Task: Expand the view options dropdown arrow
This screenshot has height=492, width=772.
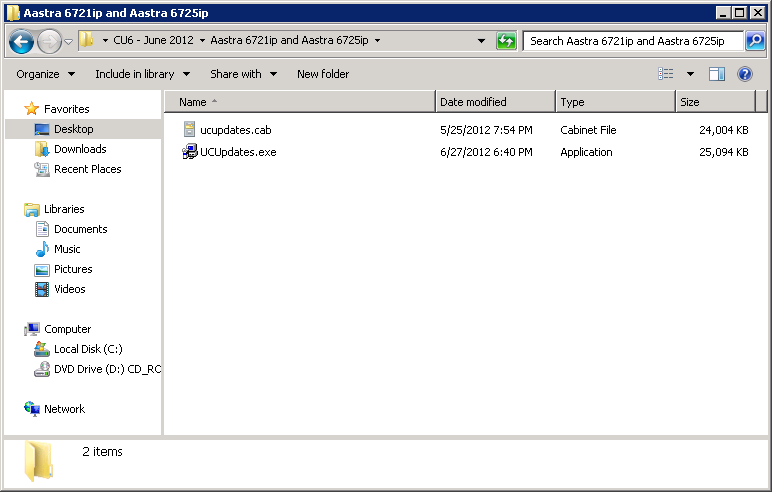Action: [690, 74]
